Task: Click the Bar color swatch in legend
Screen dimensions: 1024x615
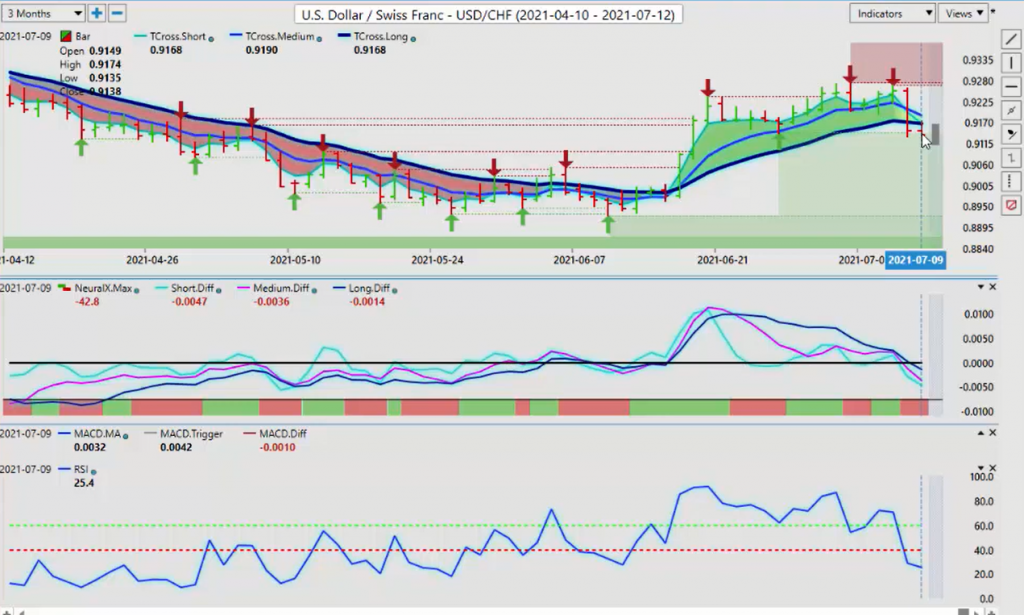Action: (x=65, y=37)
